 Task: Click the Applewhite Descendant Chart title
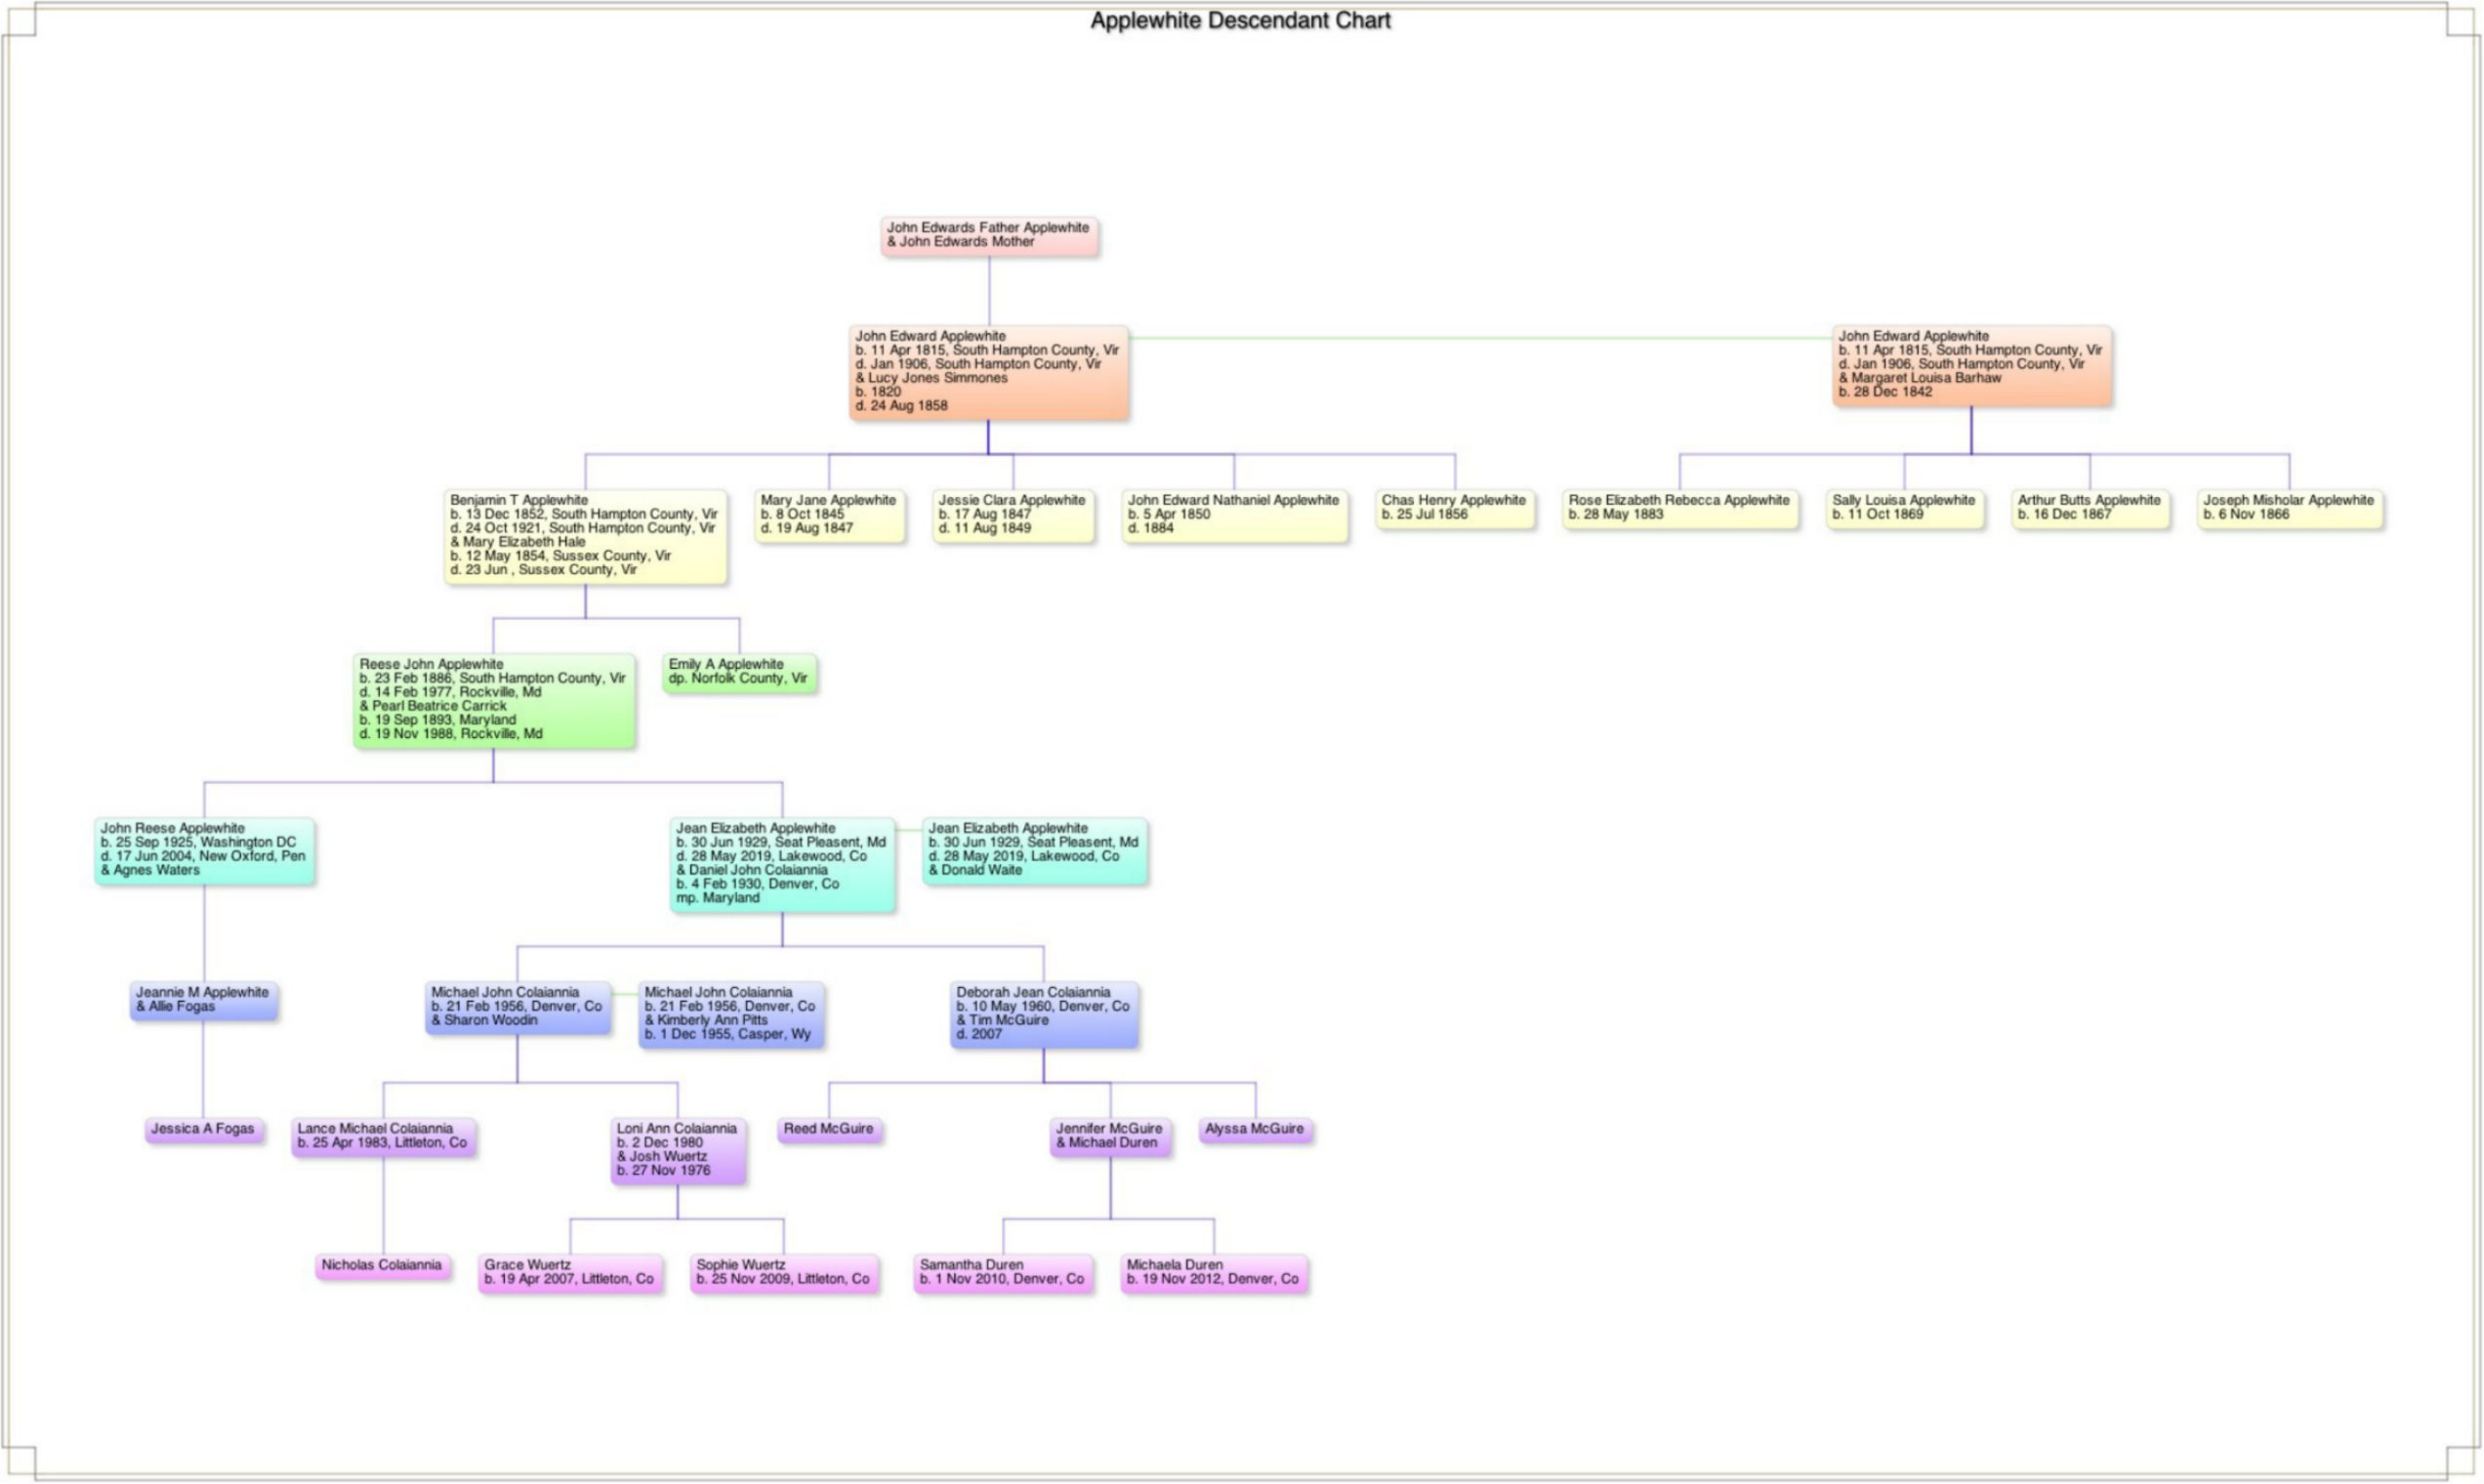[x=1240, y=21]
